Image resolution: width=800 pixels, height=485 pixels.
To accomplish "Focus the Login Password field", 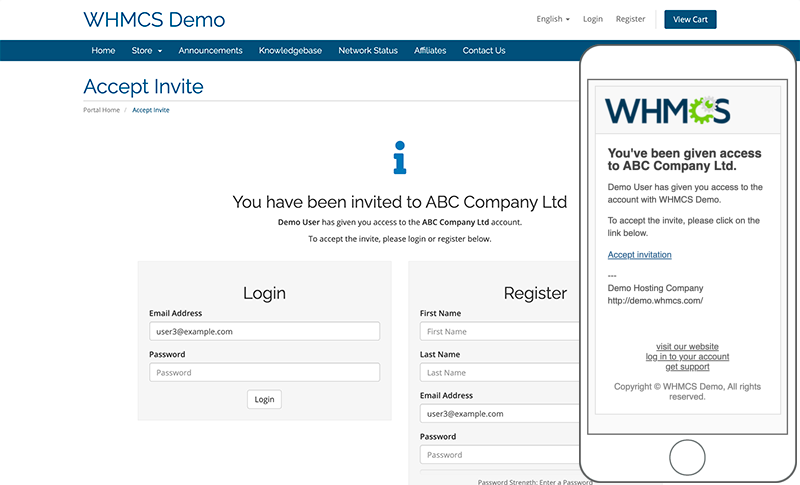I will [x=264, y=372].
